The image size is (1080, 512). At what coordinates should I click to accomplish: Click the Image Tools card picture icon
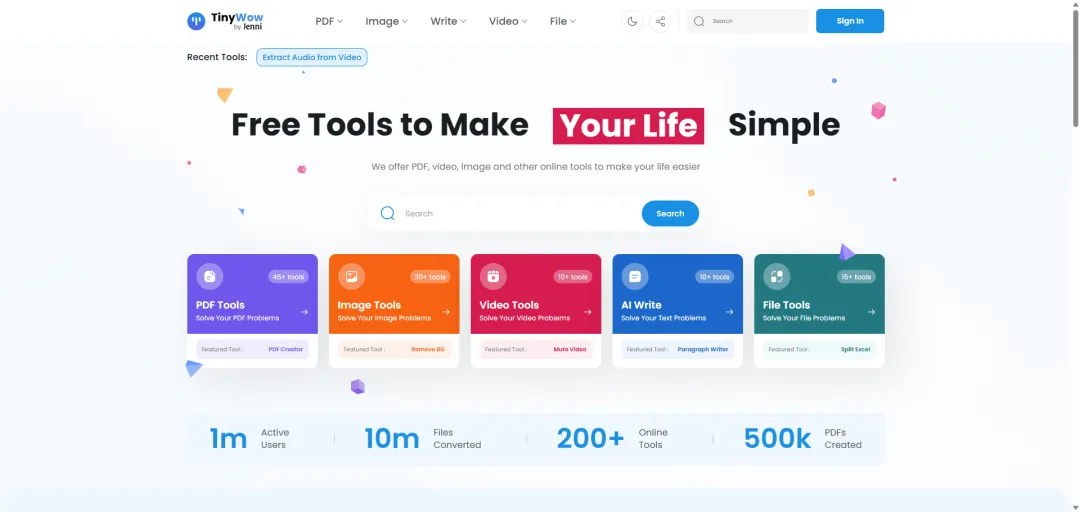click(351, 276)
